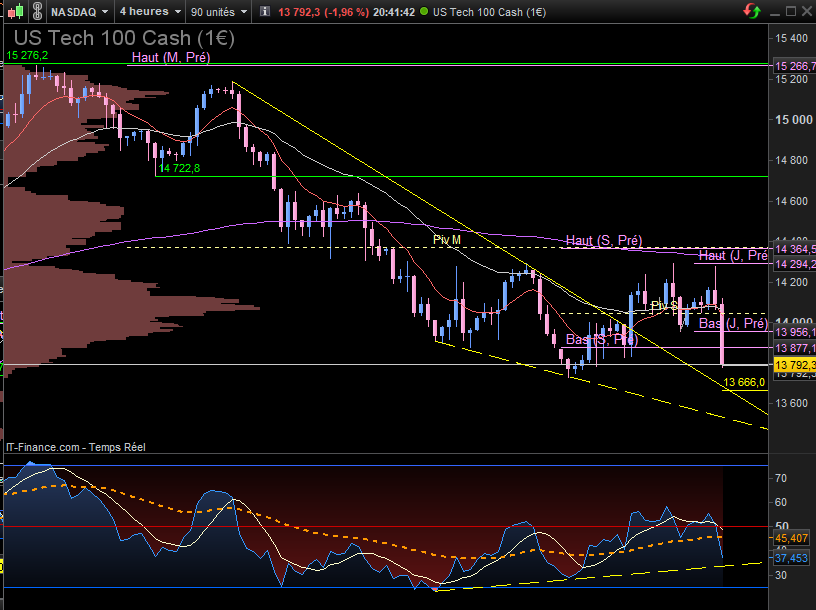Click the IT-Finance.com - Temps Réel label
This screenshot has width=816, height=610.
(76, 447)
